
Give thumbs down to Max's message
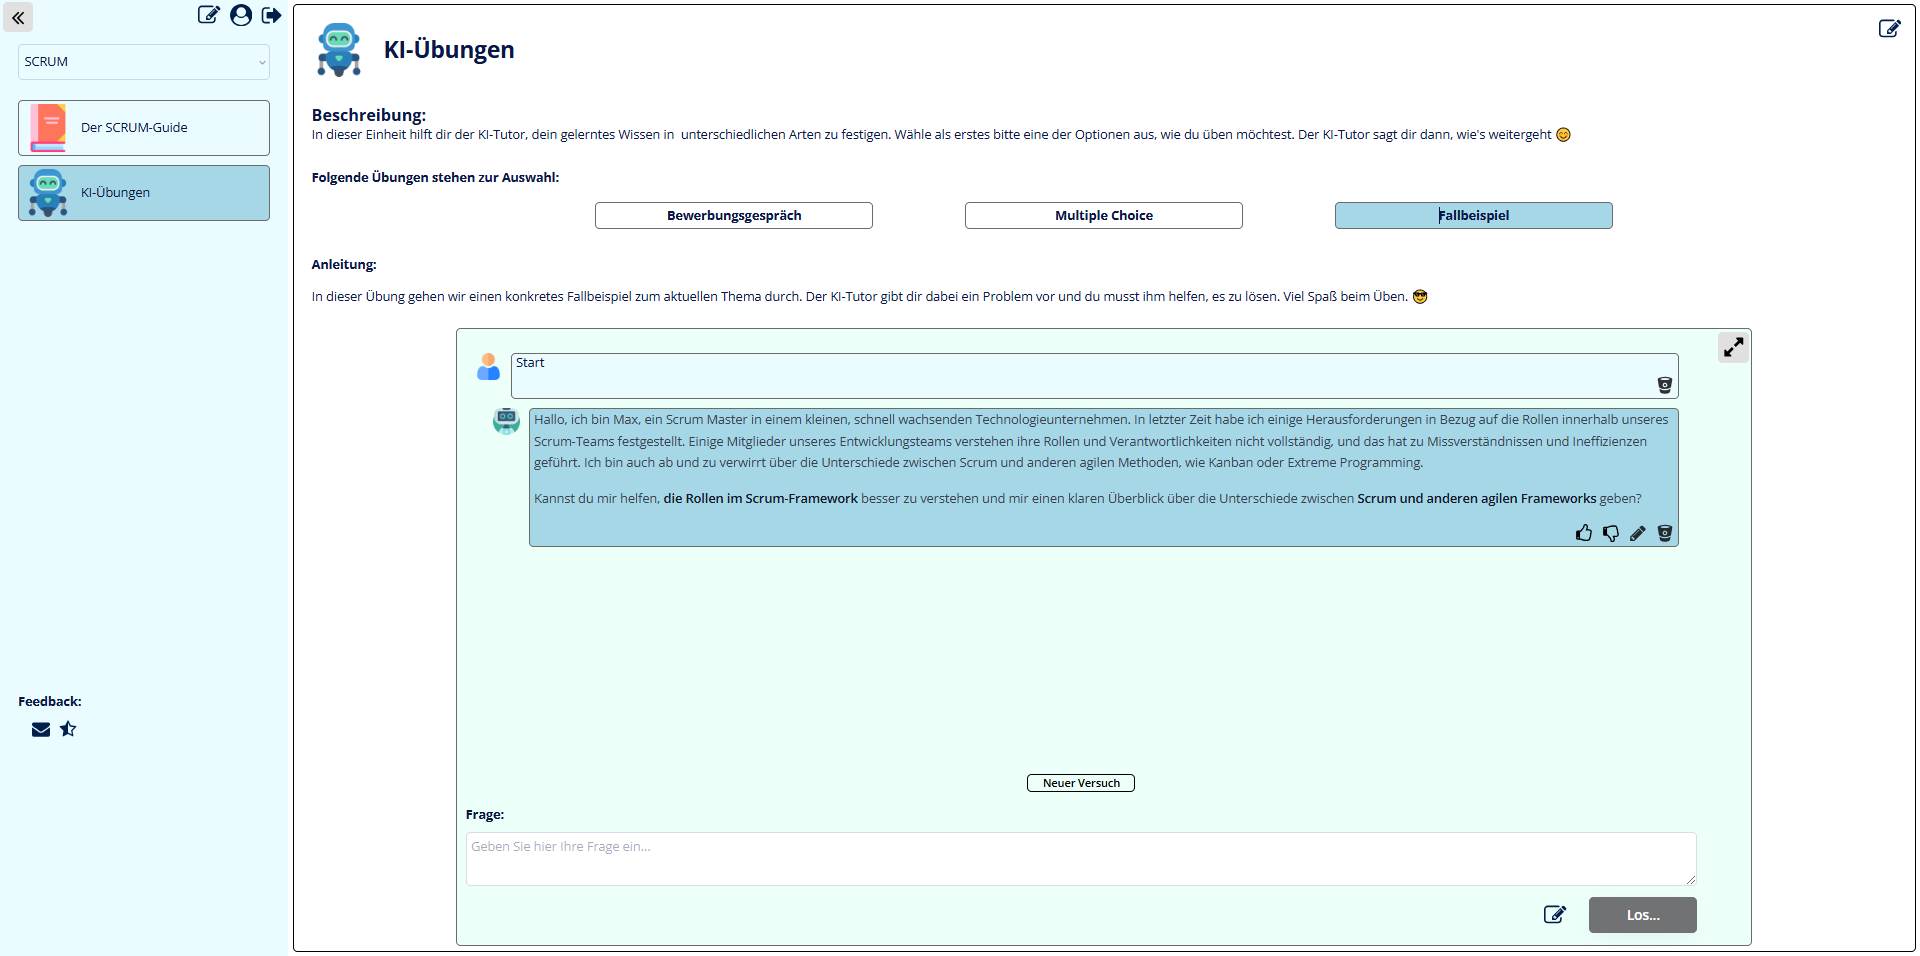click(1611, 533)
